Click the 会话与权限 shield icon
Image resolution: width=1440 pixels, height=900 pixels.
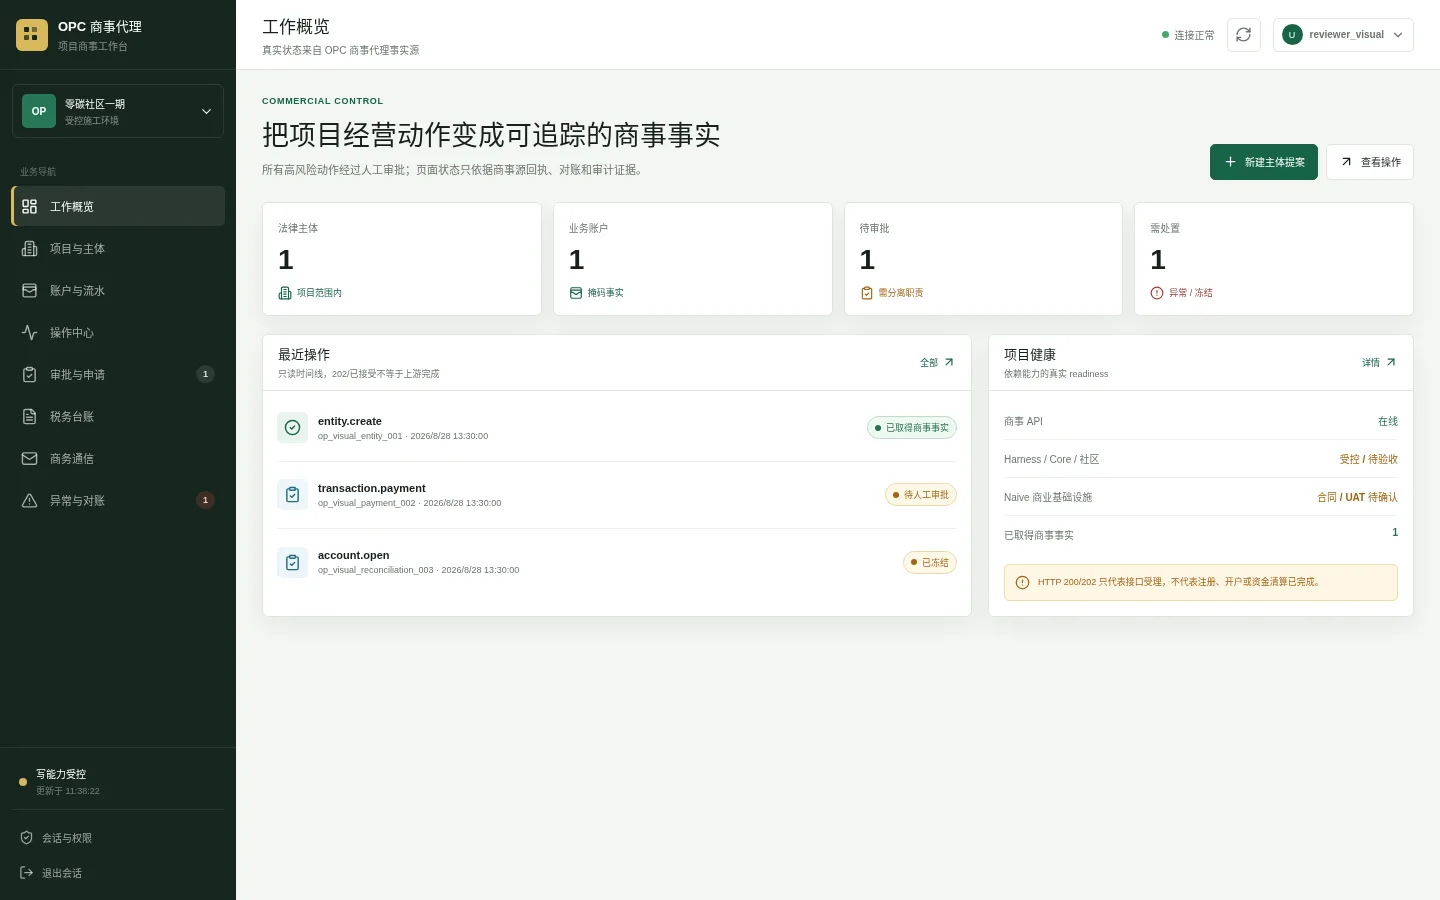27,838
